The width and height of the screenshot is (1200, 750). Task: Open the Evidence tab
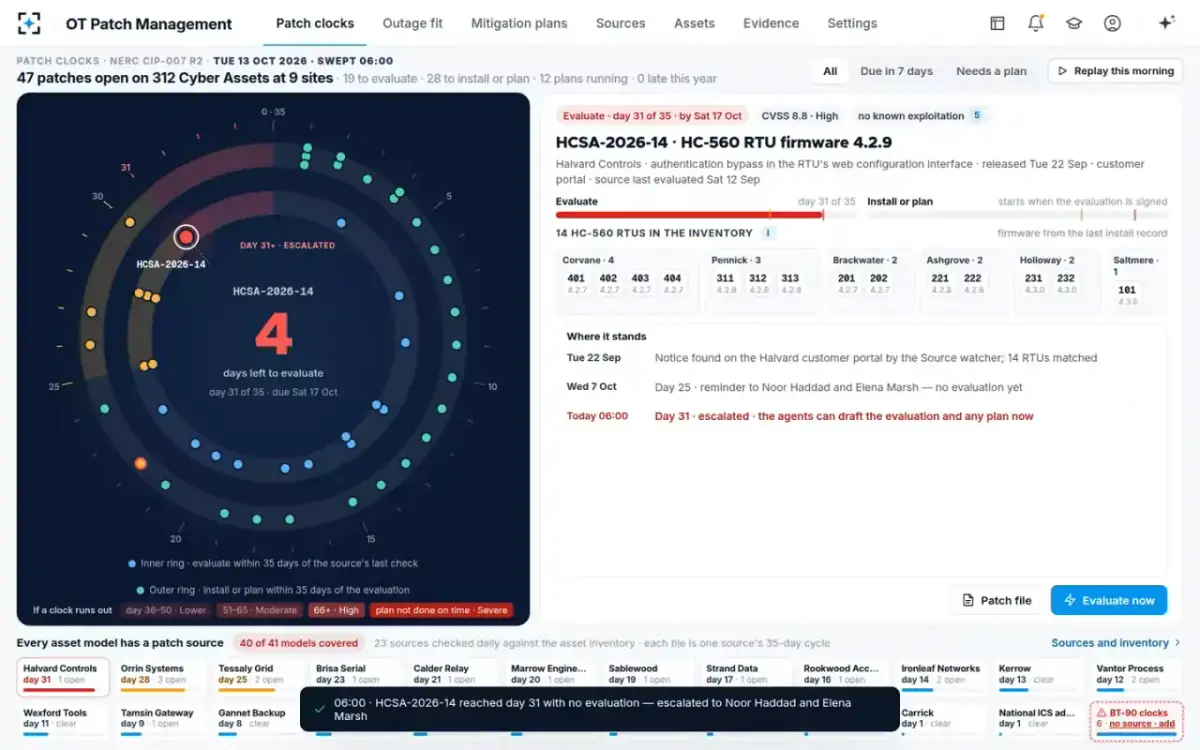pos(771,23)
